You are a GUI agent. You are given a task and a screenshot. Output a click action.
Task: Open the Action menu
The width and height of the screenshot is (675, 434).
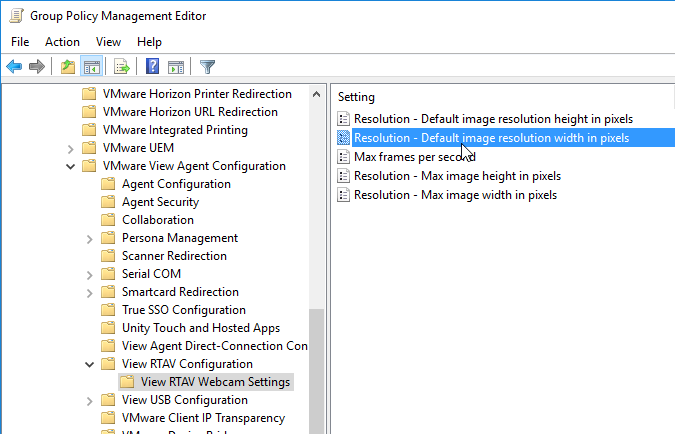coord(62,42)
